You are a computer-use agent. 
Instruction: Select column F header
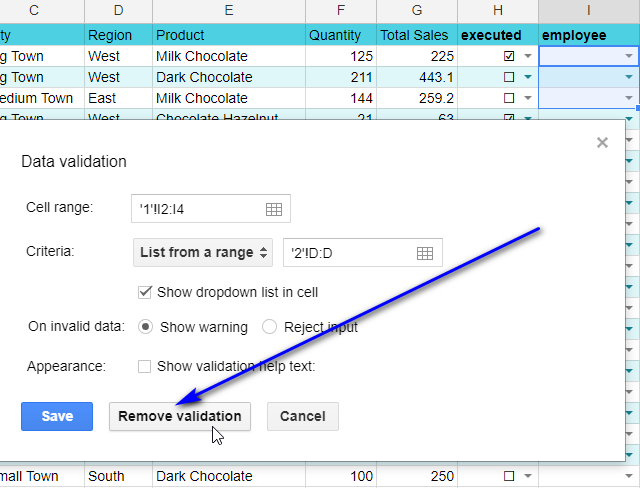pos(341,11)
